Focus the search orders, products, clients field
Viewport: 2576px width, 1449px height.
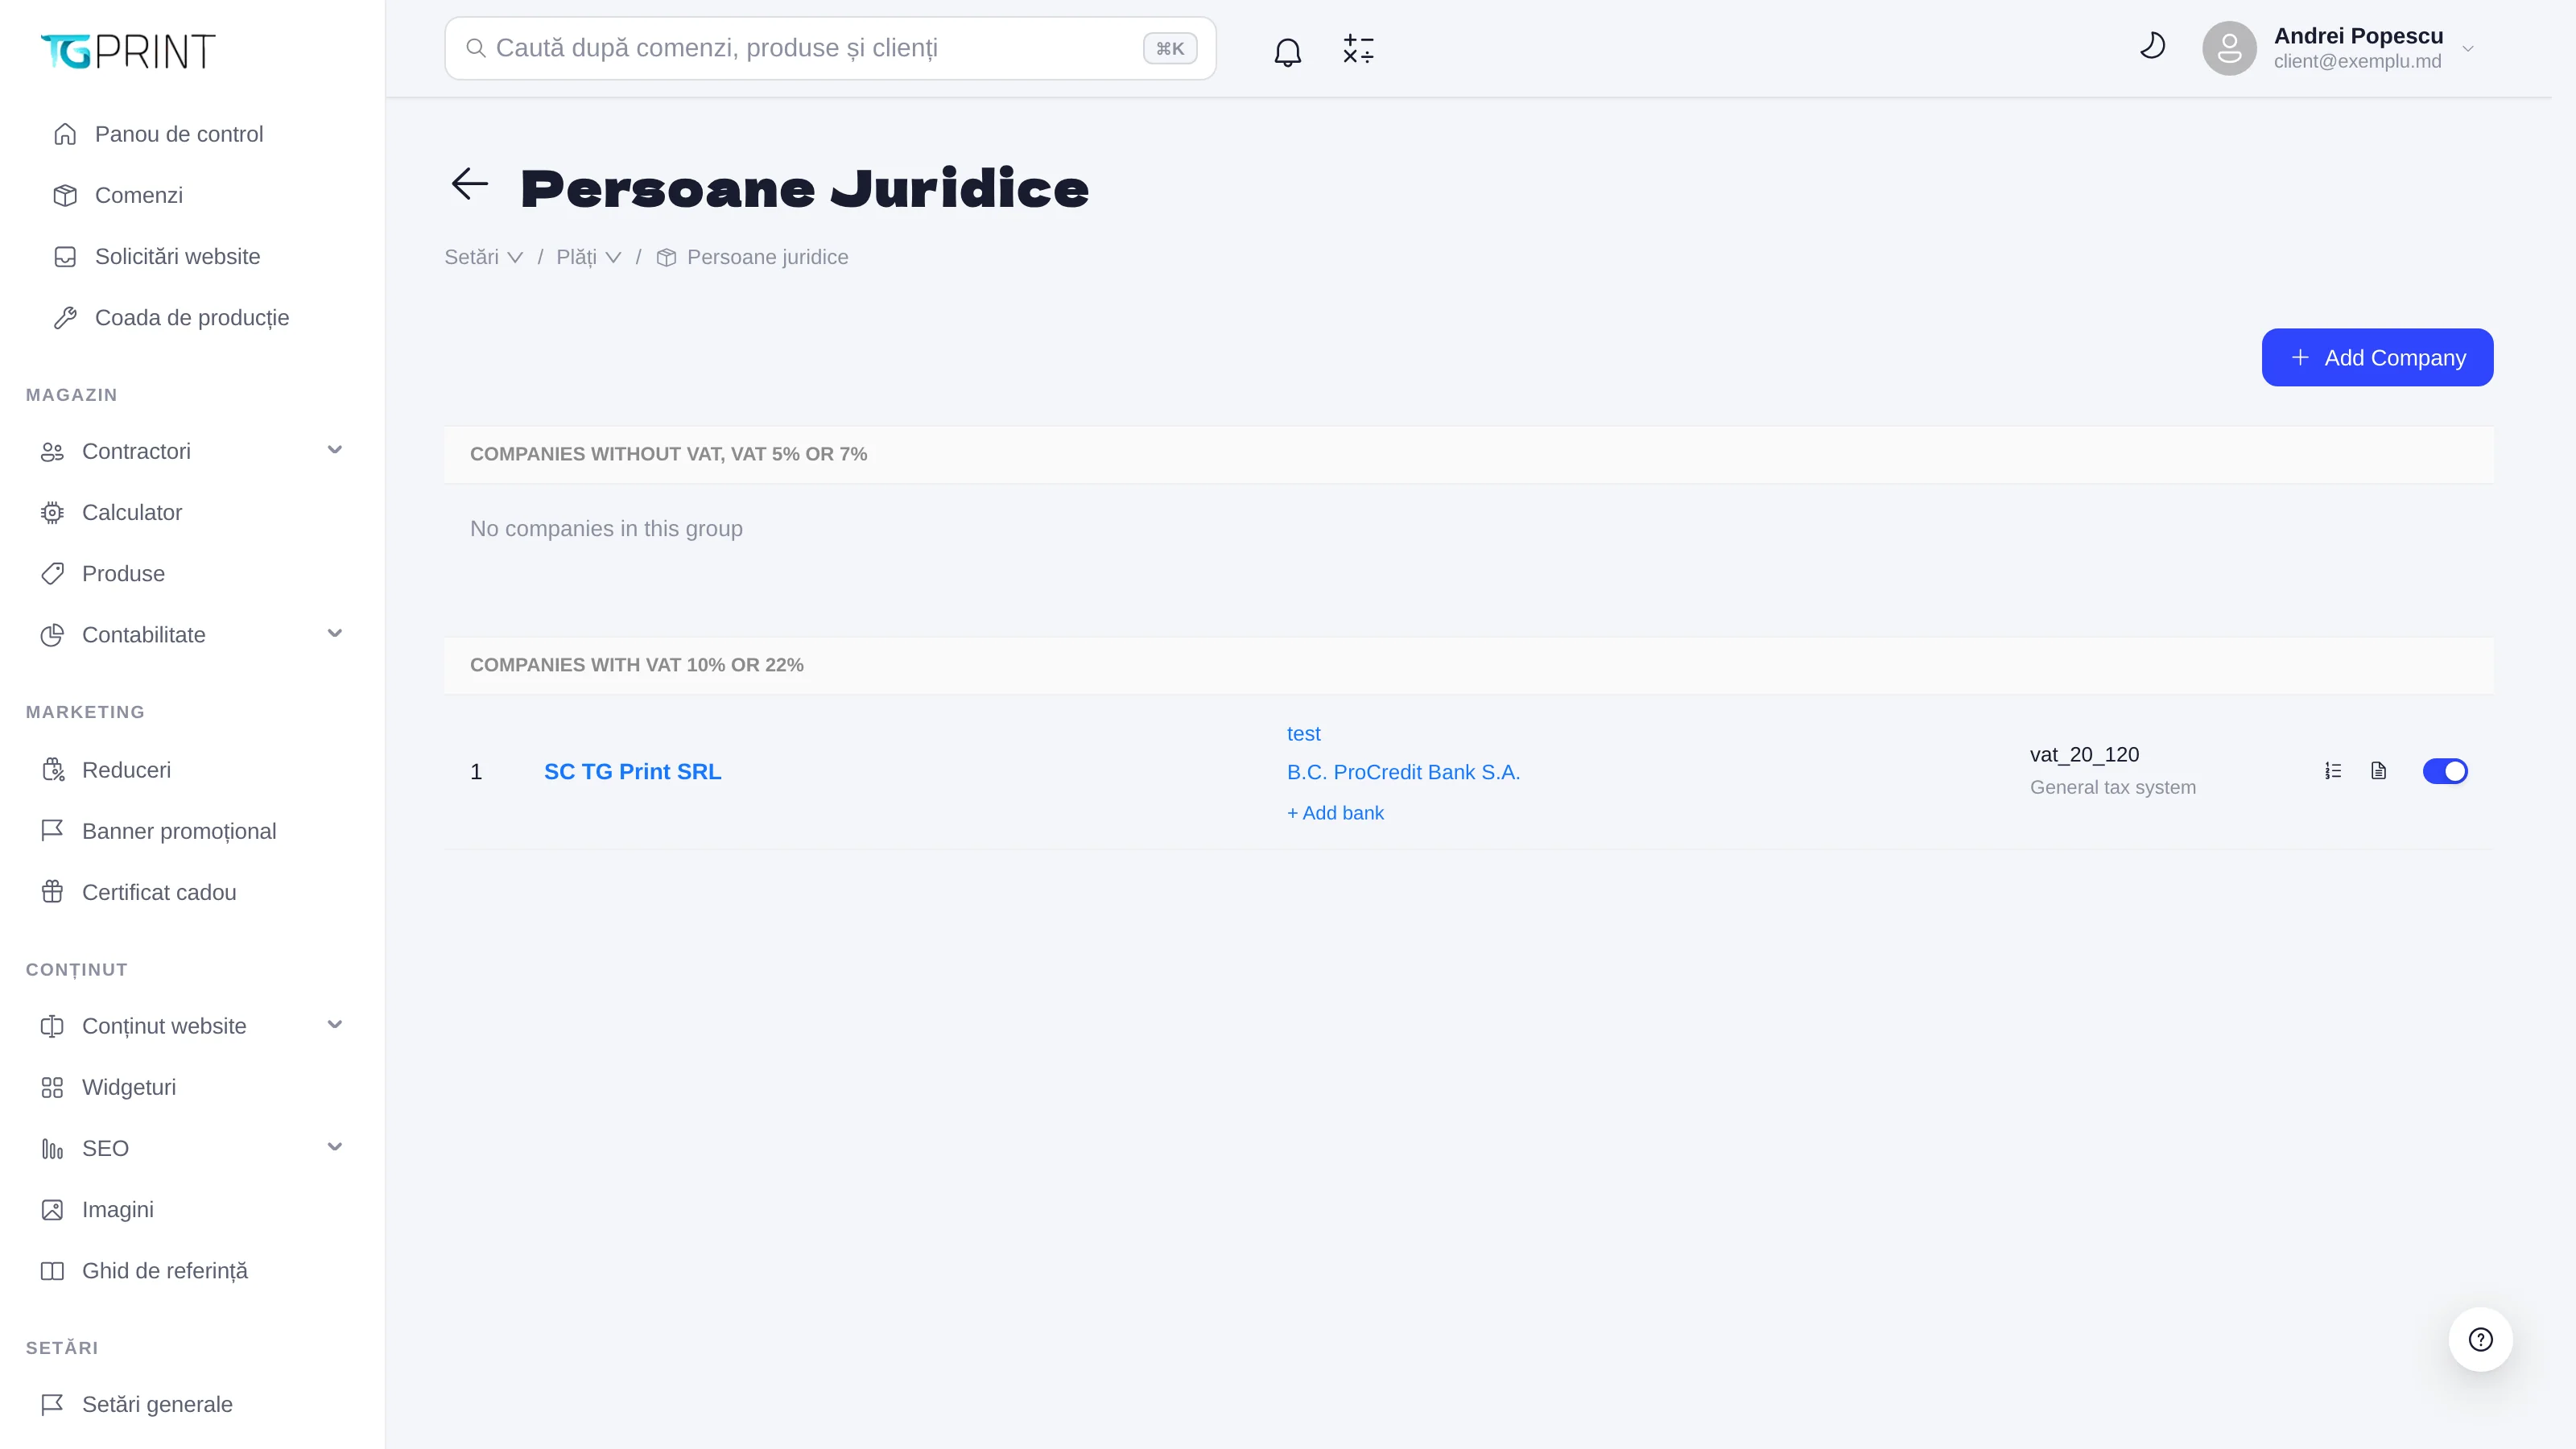(830, 48)
